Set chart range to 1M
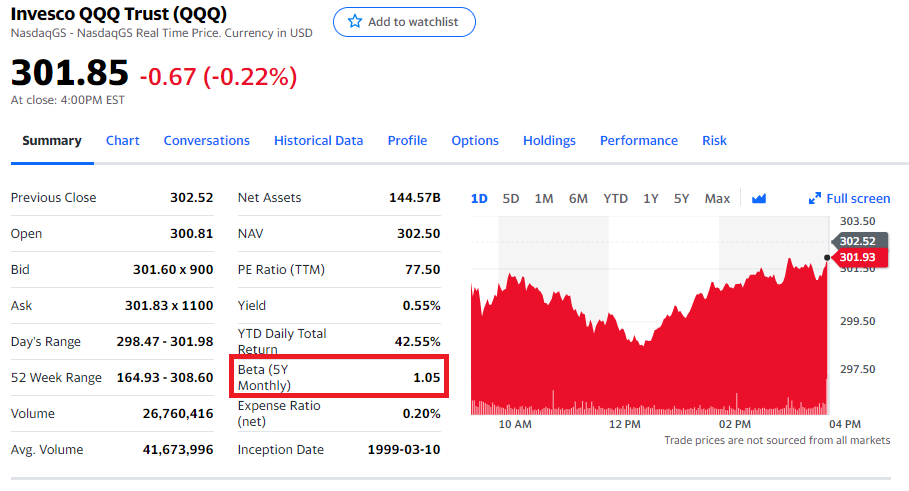Image resolution: width=909 pixels, height=491 pixels. click(544, 199)
